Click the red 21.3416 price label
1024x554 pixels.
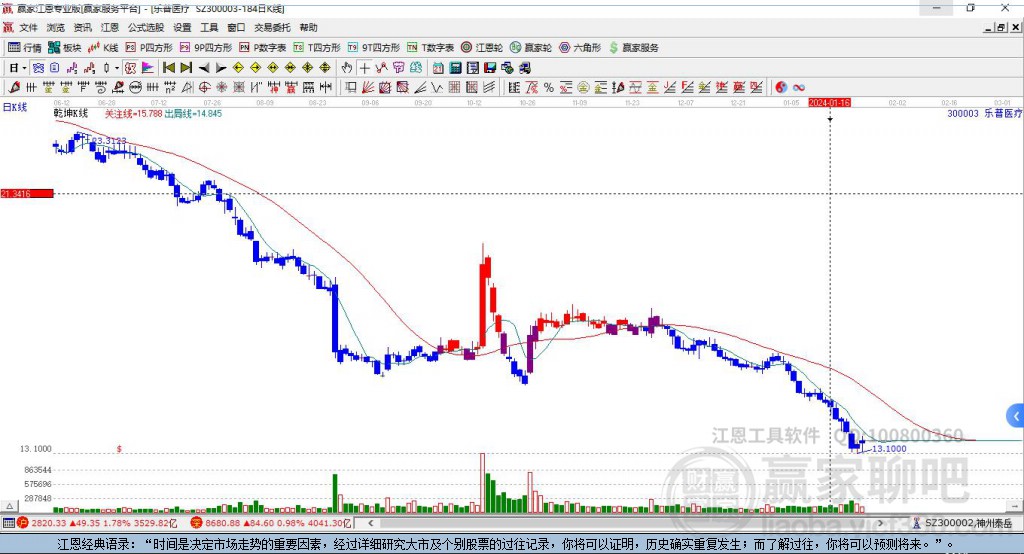pos(27,193)
